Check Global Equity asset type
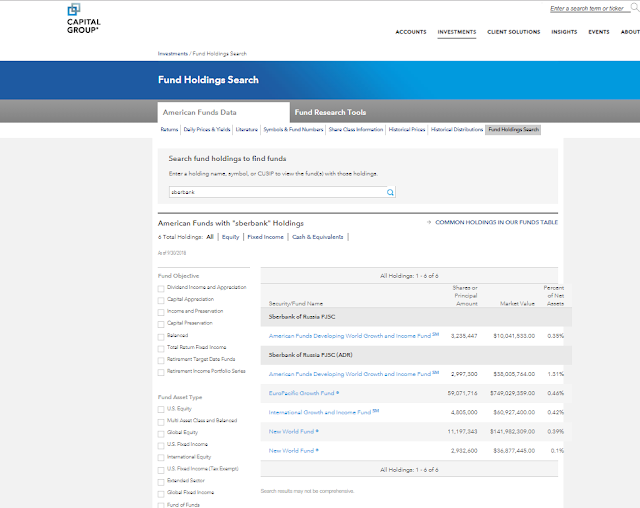The image size is (640, 508). point(161,433)
